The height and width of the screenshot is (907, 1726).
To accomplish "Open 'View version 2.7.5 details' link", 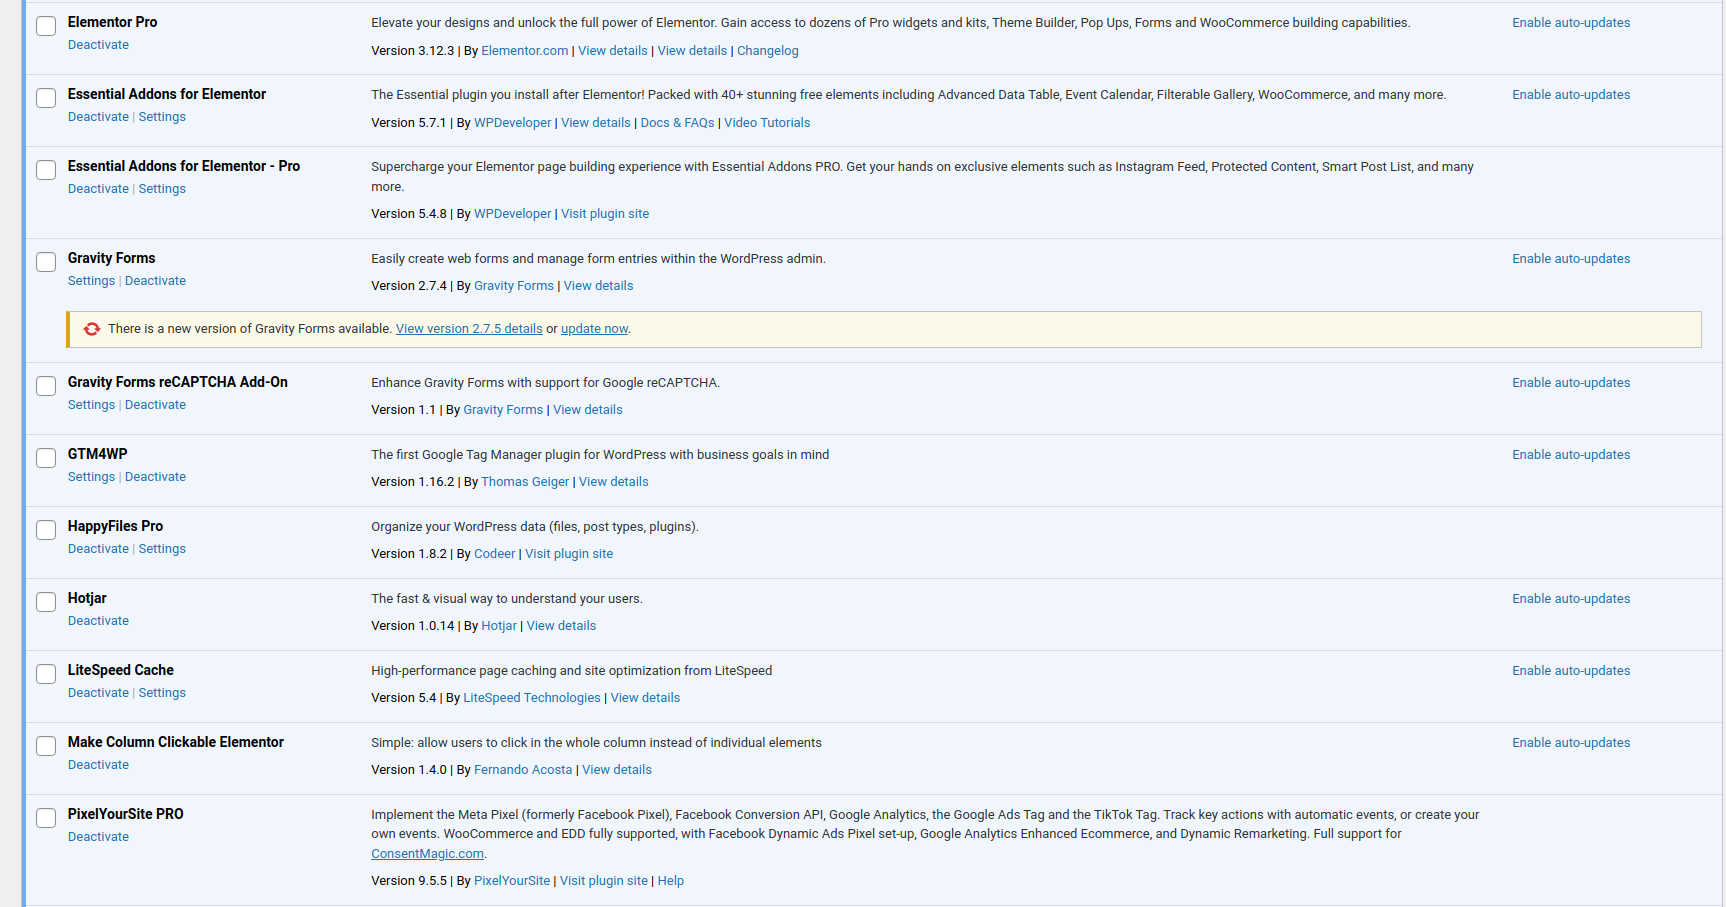I will click(469, 329).
